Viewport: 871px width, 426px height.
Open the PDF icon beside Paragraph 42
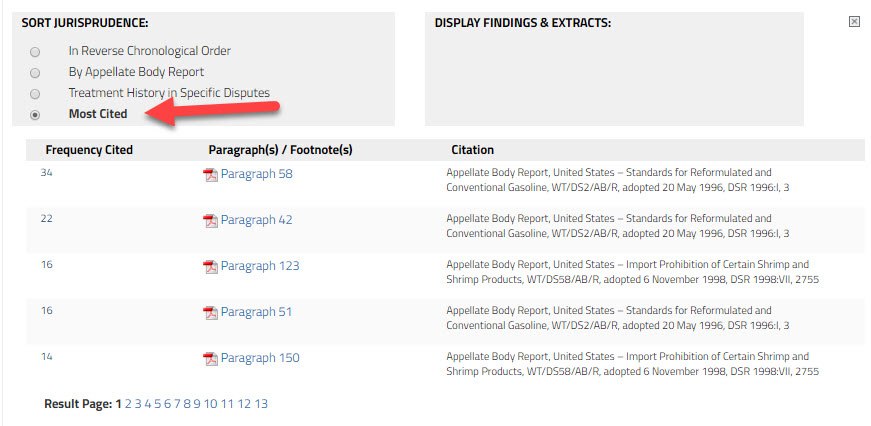pyautogui.click(x=211, y=221)
